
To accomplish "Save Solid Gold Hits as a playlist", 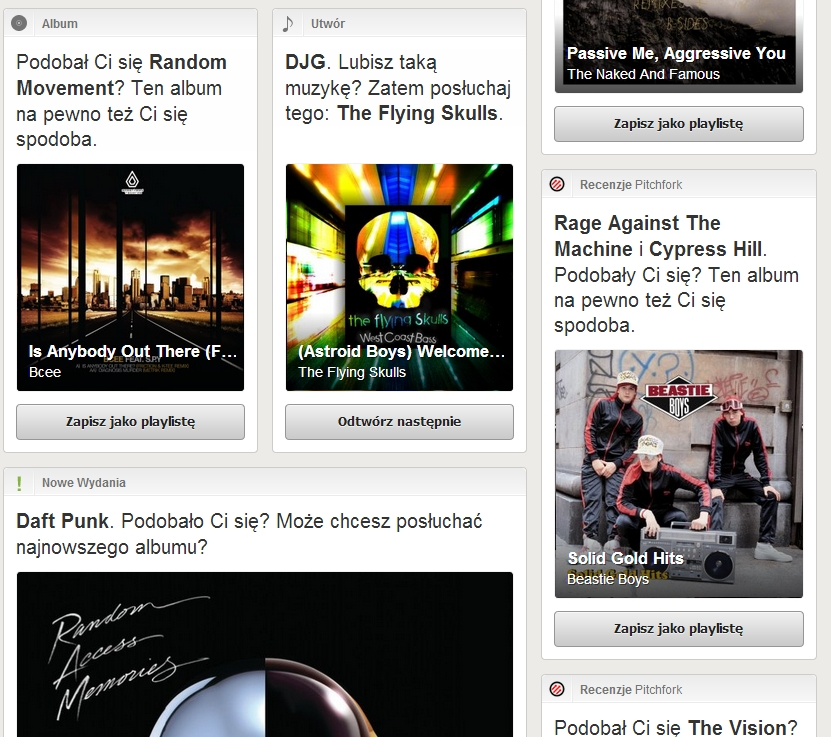I will tap(678, 629).
